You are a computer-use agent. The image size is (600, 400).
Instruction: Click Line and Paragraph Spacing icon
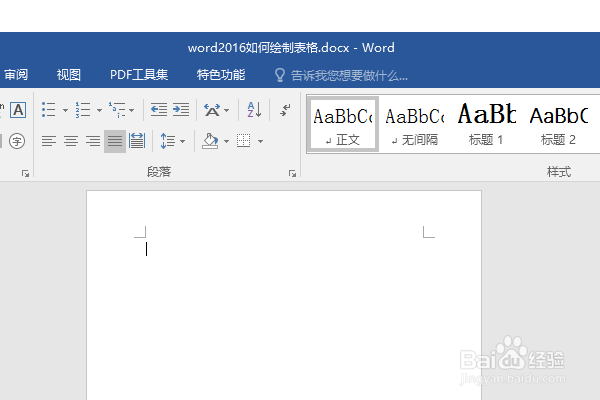[168, 141]
